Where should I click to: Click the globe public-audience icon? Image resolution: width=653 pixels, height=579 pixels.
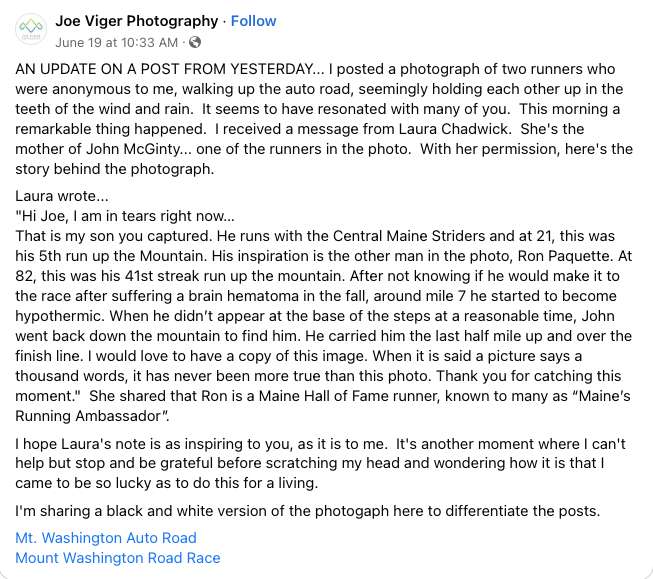coord(195,42)
